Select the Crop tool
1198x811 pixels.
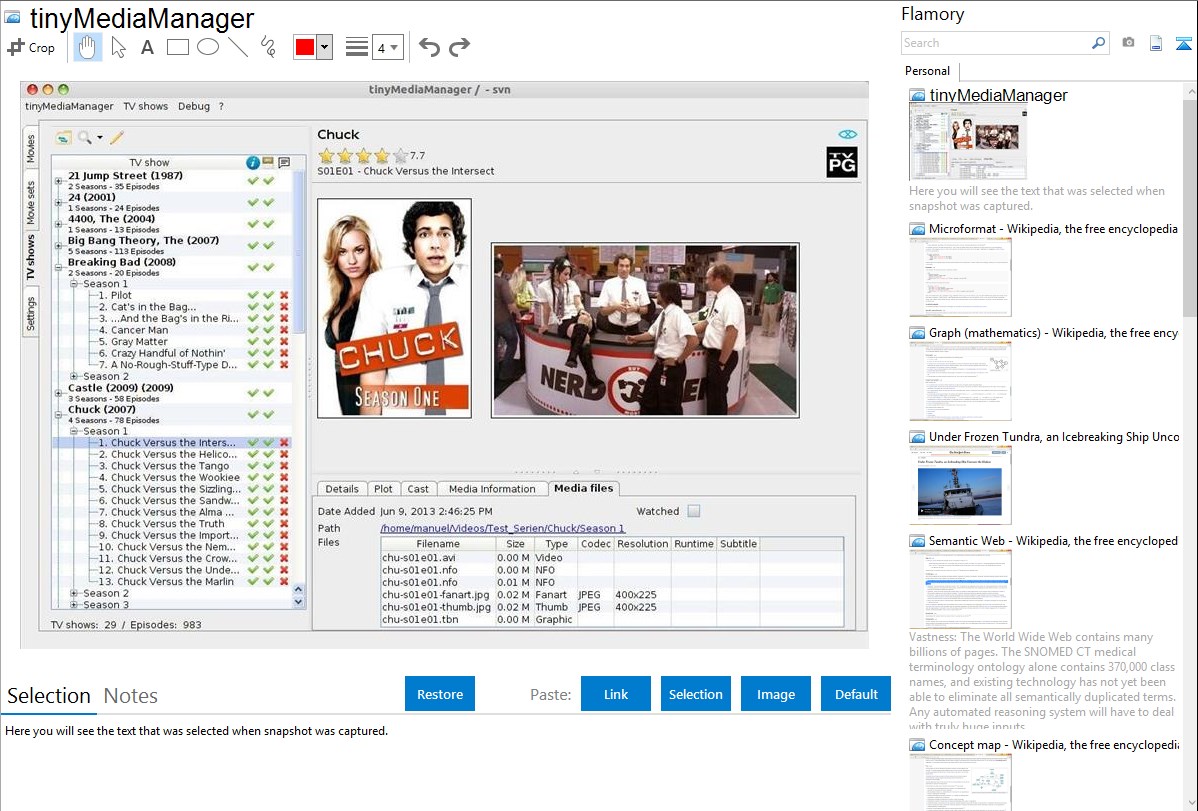point(31,47)
